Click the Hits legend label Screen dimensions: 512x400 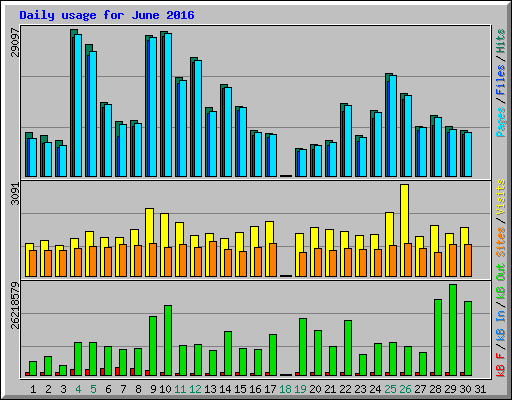pos(501,41)
